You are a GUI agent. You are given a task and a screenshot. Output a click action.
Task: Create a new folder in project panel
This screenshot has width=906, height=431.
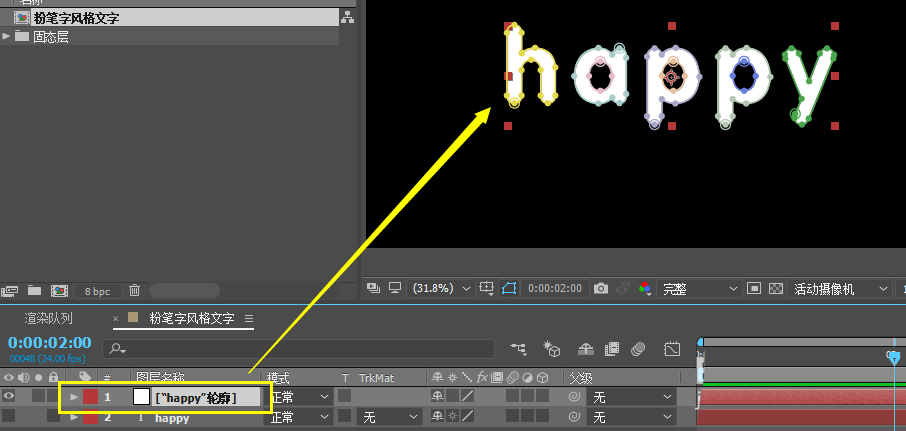click(35, 291)
